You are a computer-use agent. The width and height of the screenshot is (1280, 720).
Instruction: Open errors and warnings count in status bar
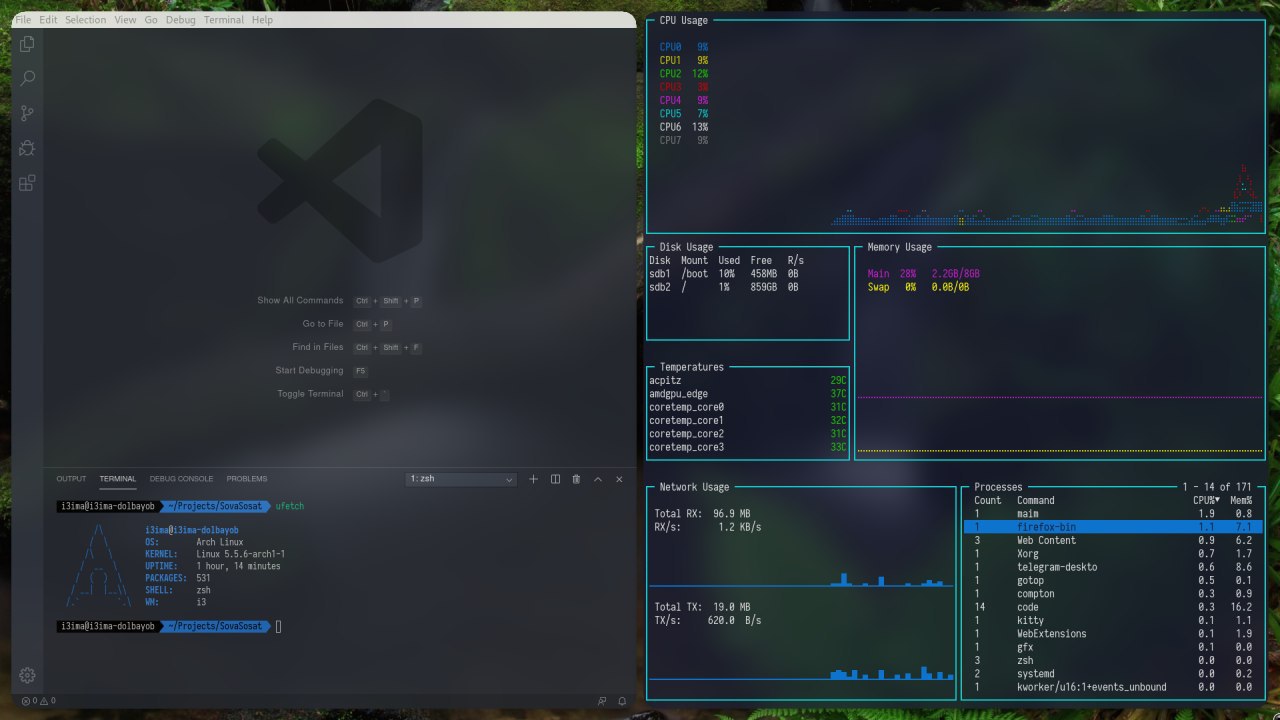tap(38, 701)
